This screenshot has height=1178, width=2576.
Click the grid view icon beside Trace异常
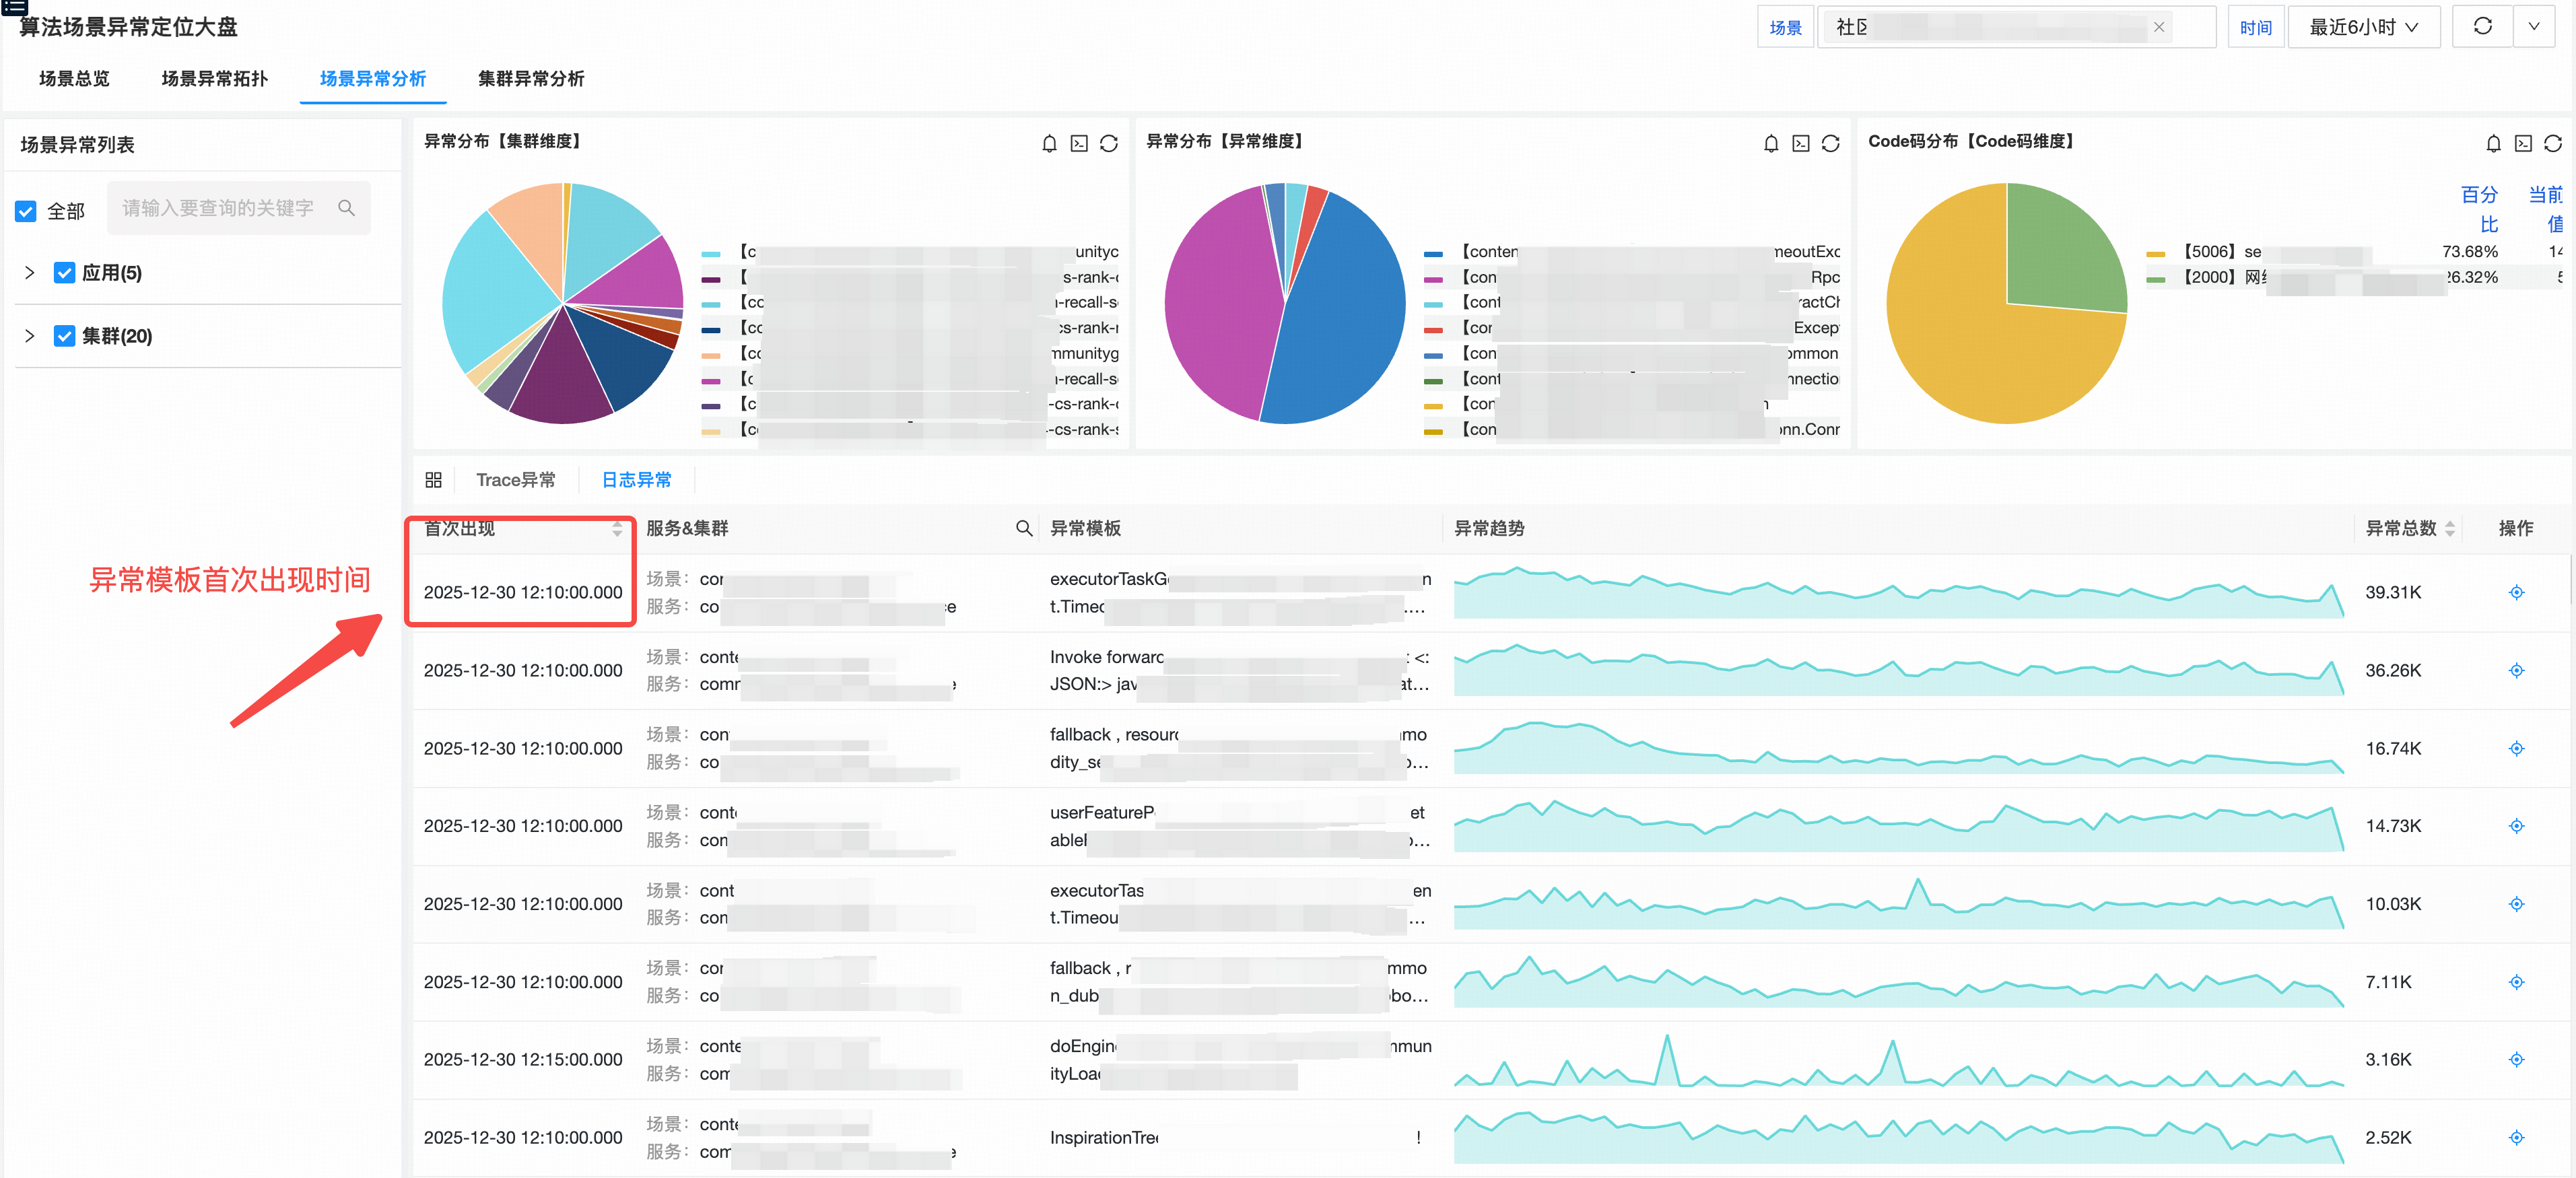tap(433, 480)
